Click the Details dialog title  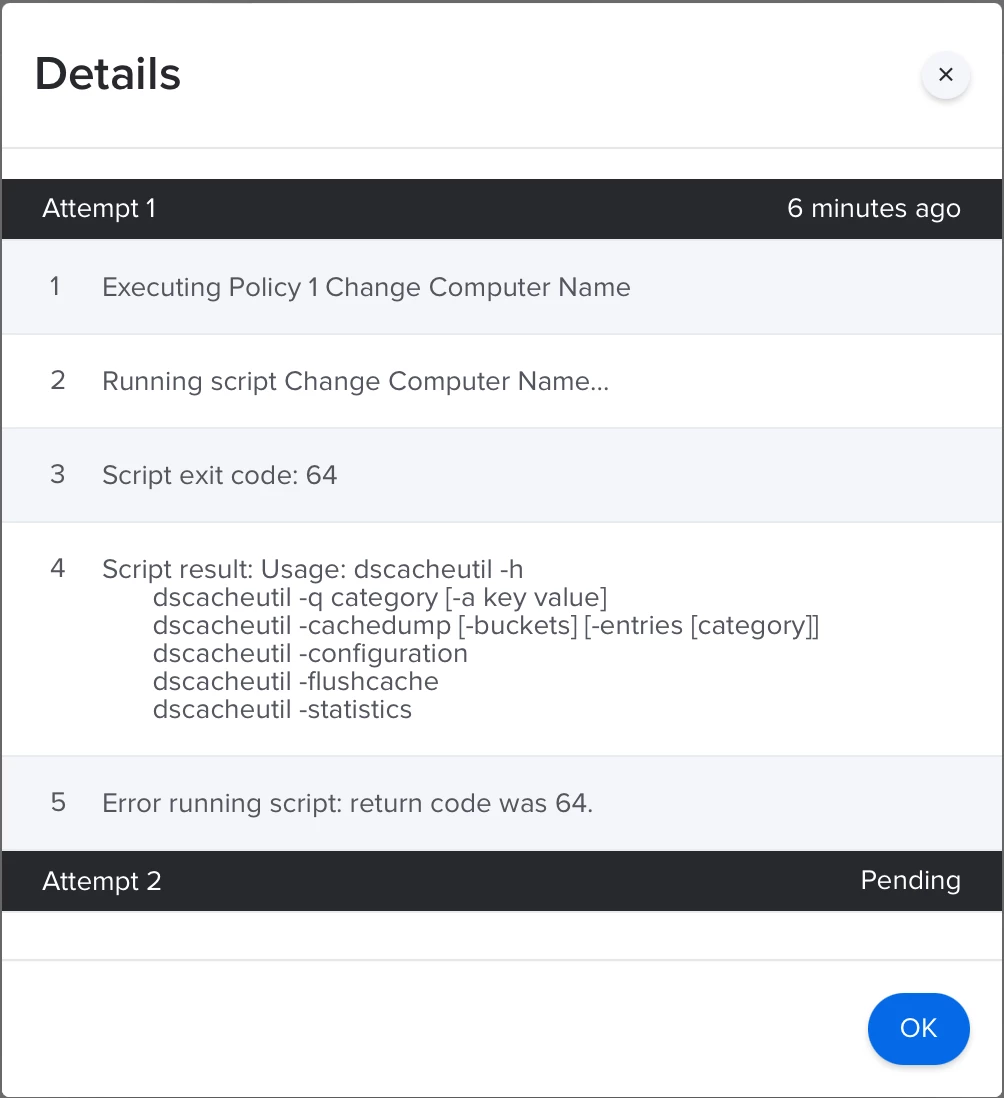point(108,74)
